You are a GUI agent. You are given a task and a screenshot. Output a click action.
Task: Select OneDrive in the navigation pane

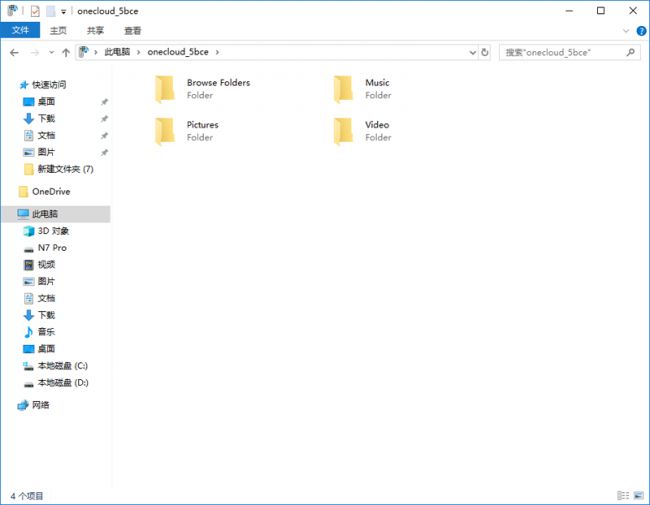51,191
